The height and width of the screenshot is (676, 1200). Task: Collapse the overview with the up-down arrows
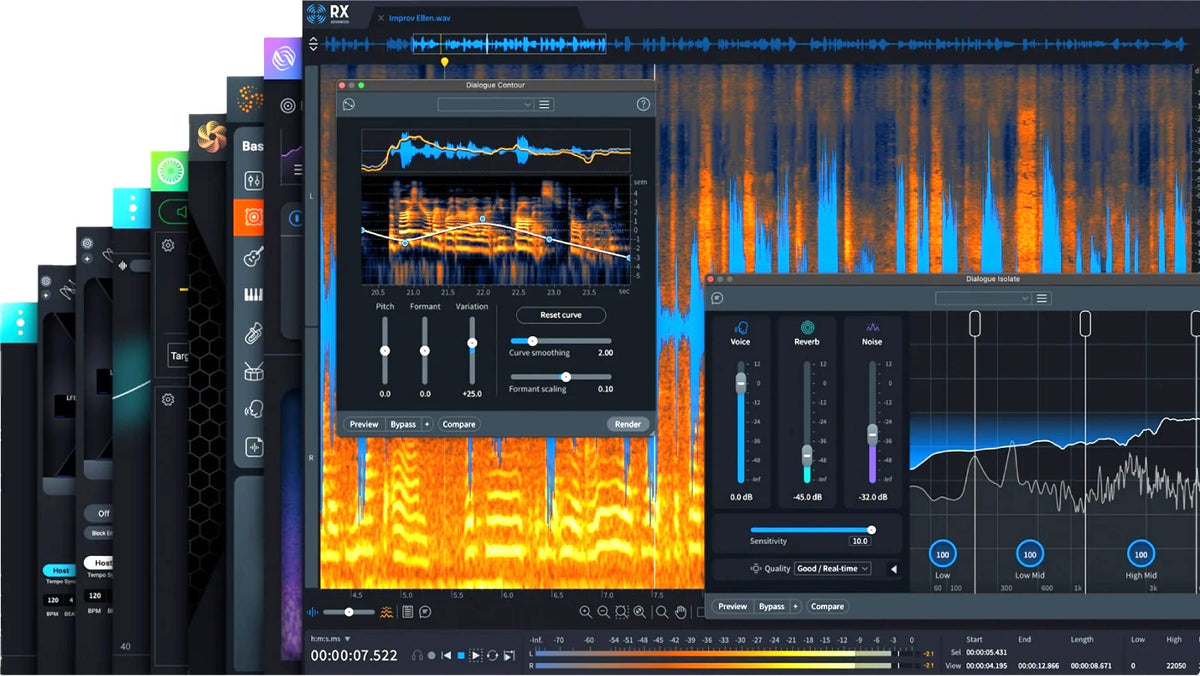tap(313, 44)
